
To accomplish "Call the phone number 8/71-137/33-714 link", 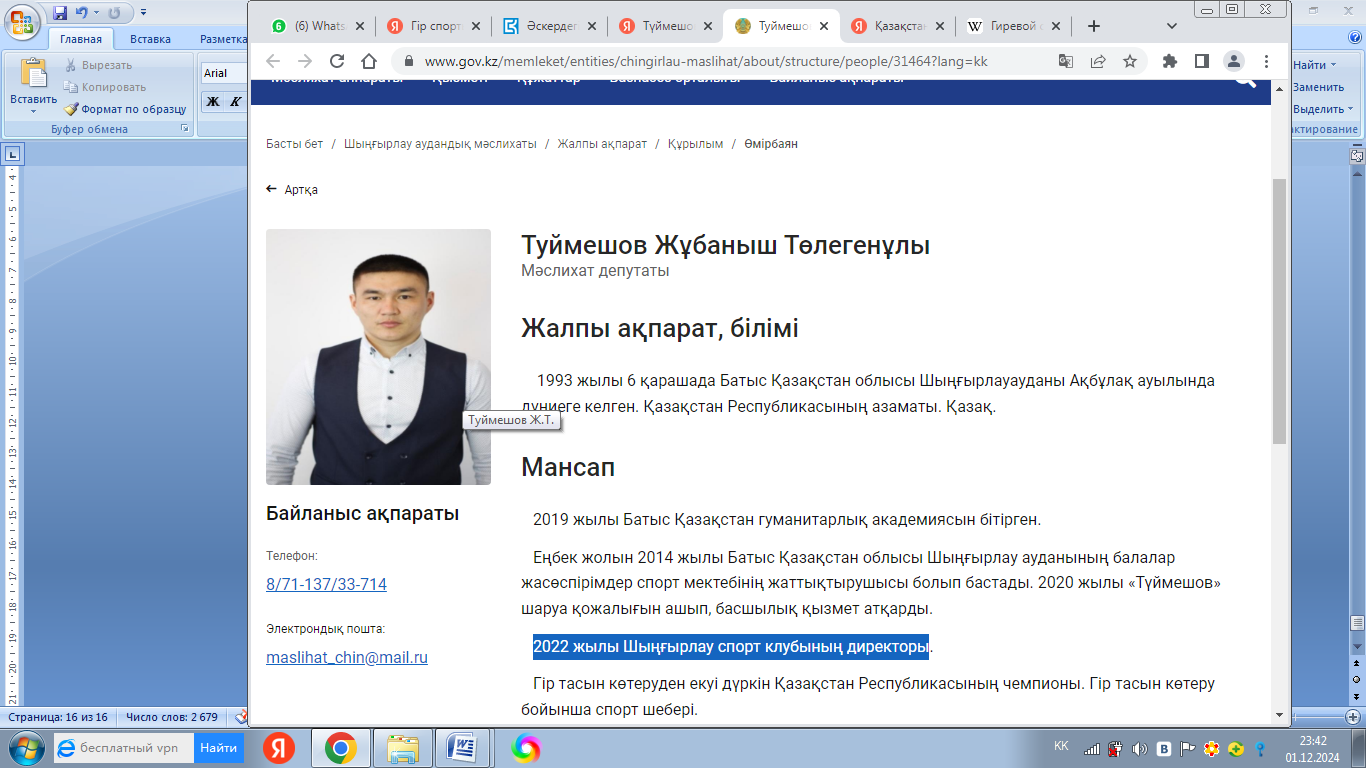I will click(326, 584).
